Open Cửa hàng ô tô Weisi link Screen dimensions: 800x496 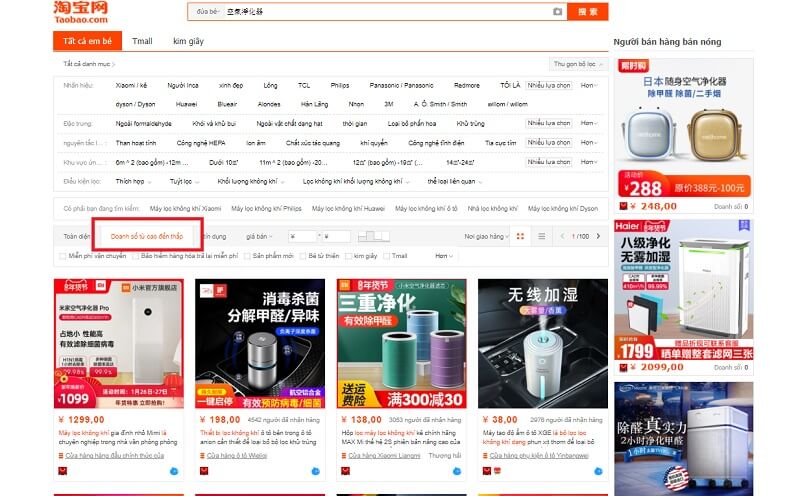click(237, 456)
